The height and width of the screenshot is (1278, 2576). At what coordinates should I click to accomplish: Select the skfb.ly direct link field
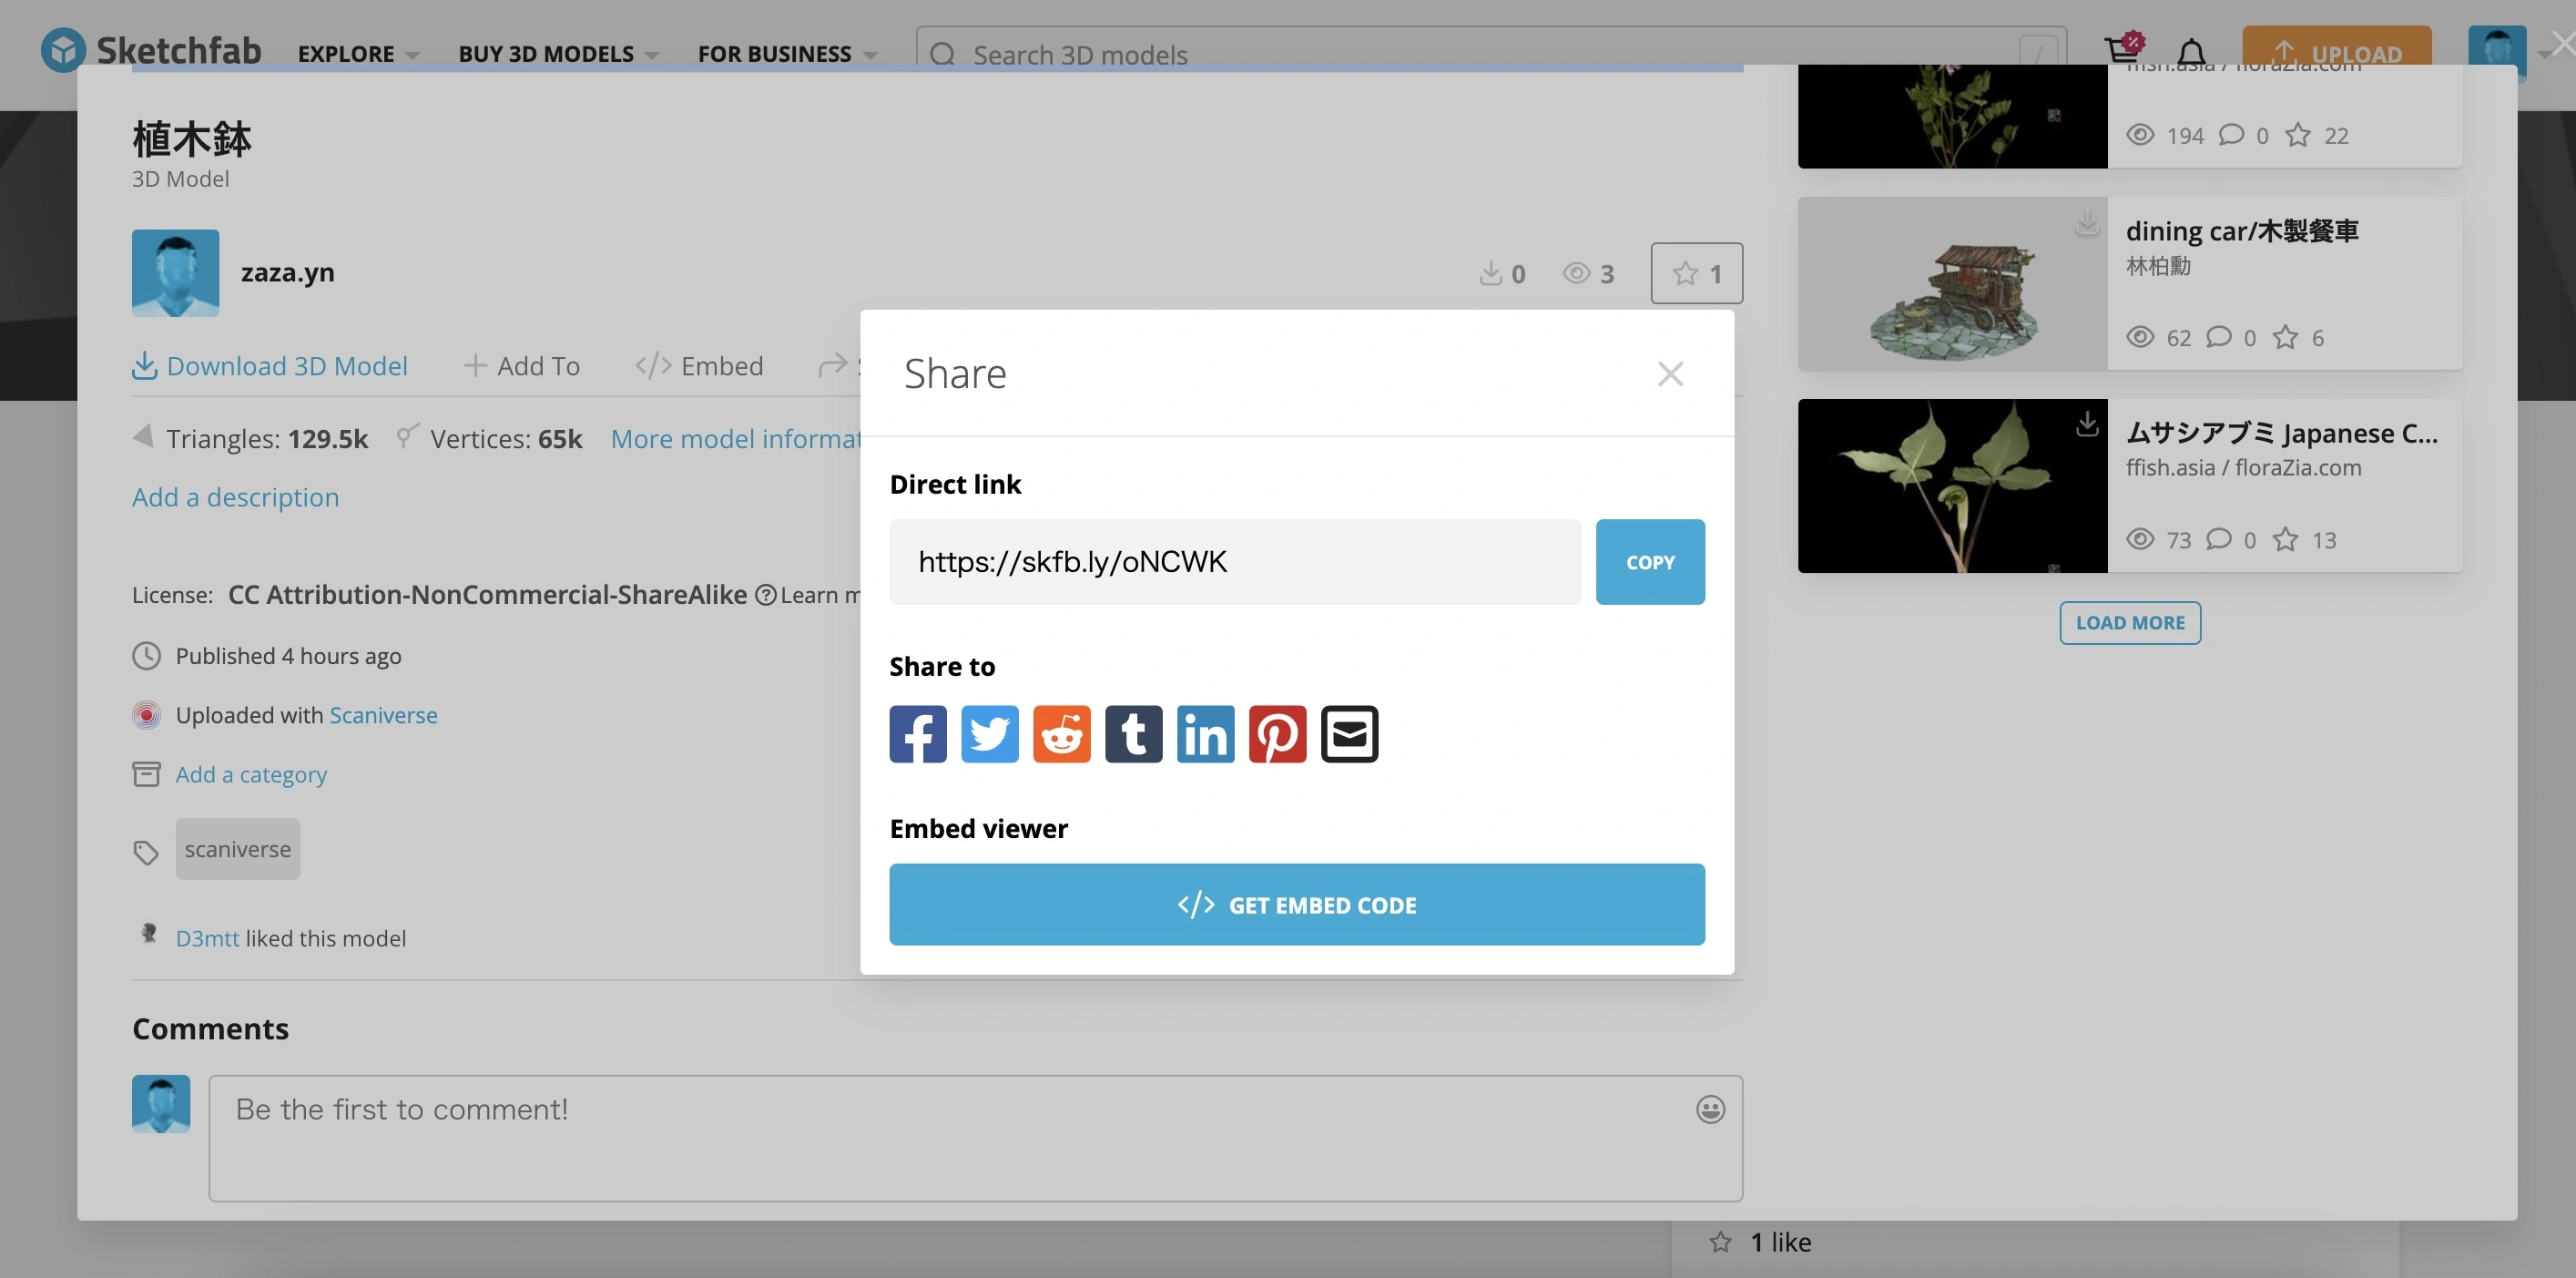tap(1235, 562)
